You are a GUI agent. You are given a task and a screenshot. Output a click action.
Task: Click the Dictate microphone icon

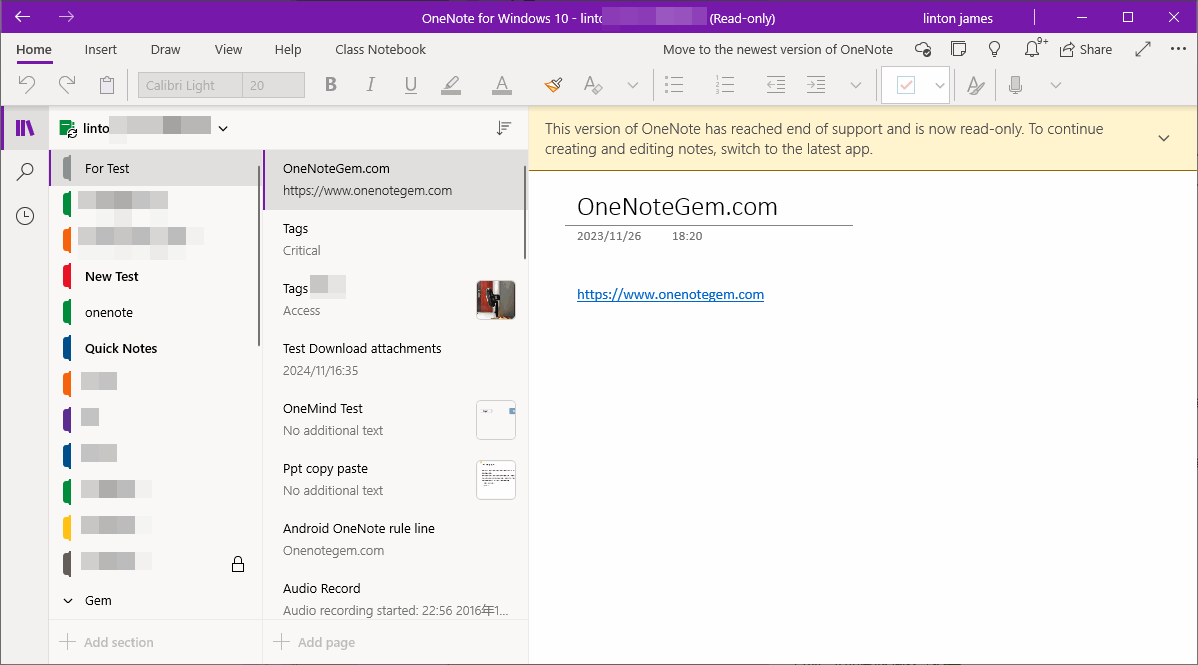tap(1016, 85)
